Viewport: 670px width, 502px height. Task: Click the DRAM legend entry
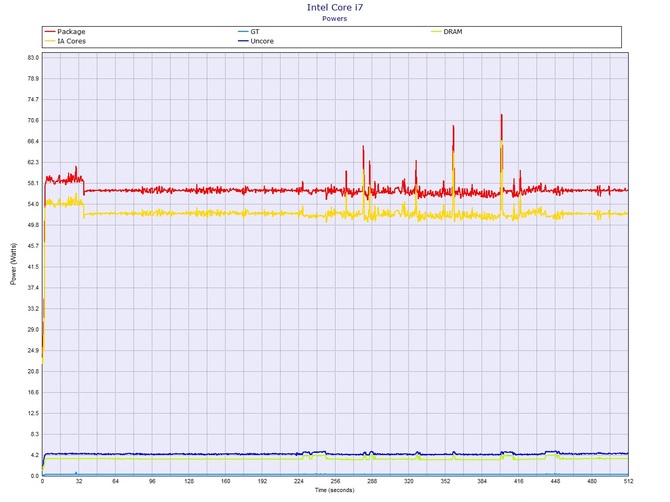pos(447,32)
